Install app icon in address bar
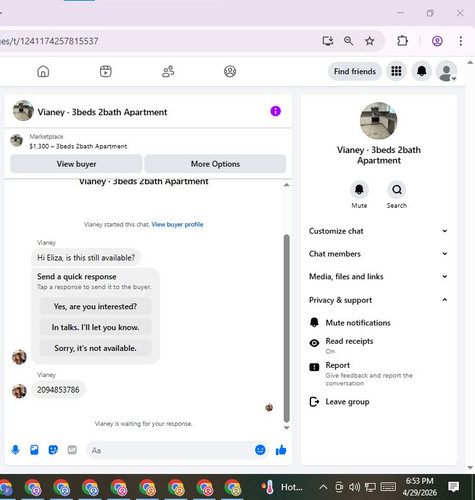The image size is (475, 500). 328,41
